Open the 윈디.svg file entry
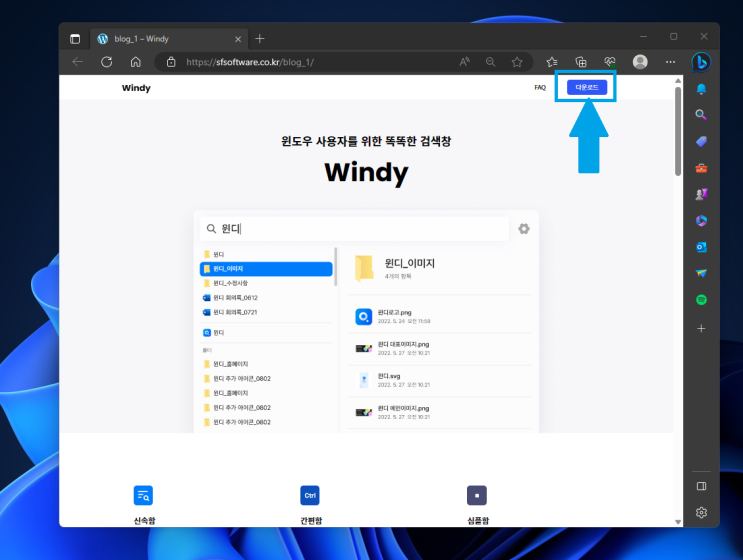 438,380
